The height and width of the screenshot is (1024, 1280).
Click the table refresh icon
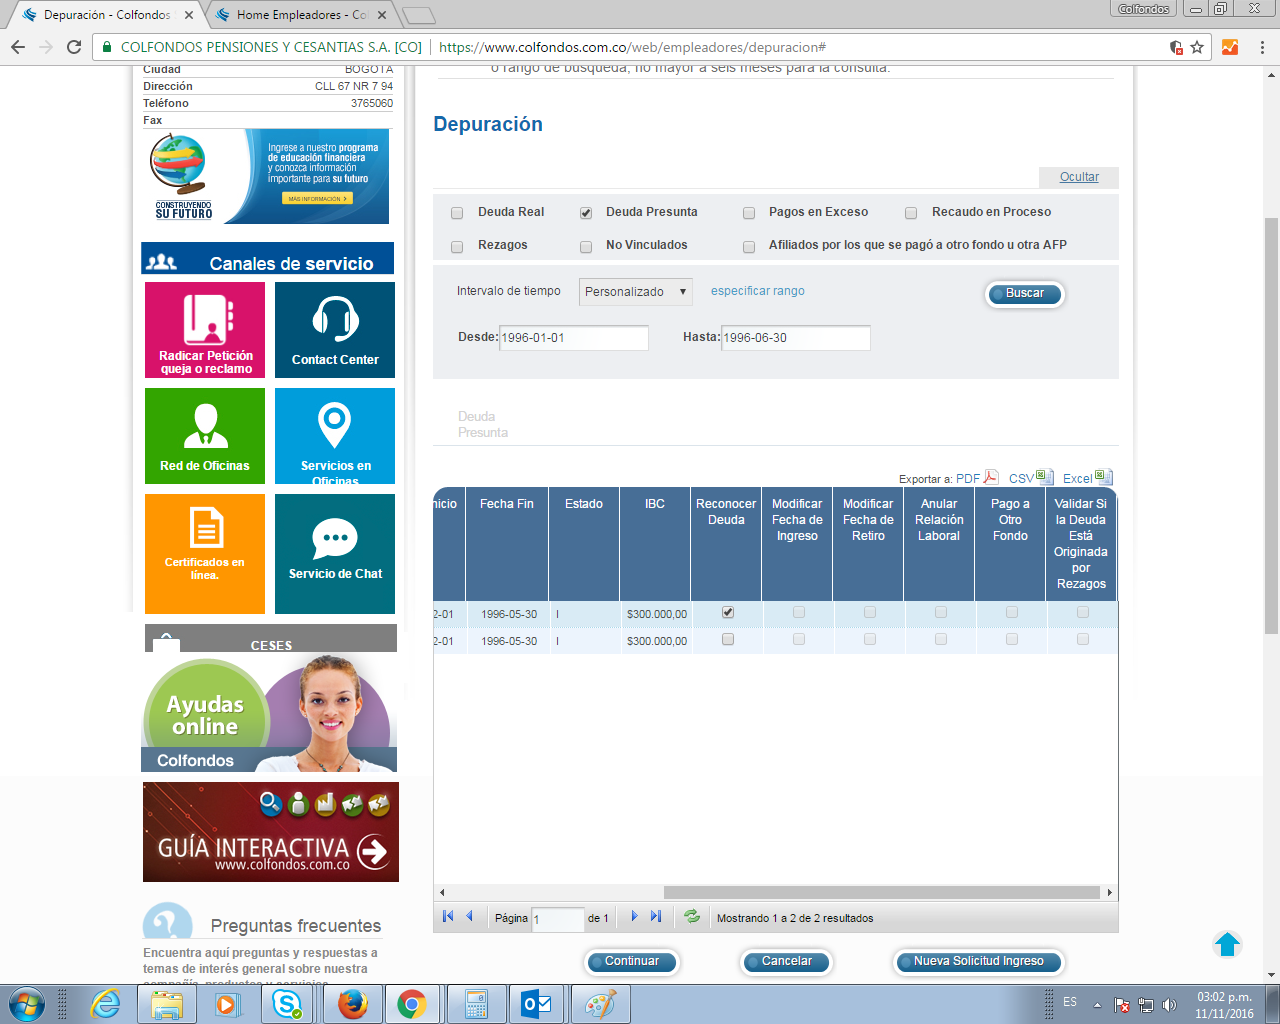tap(691, 916)
